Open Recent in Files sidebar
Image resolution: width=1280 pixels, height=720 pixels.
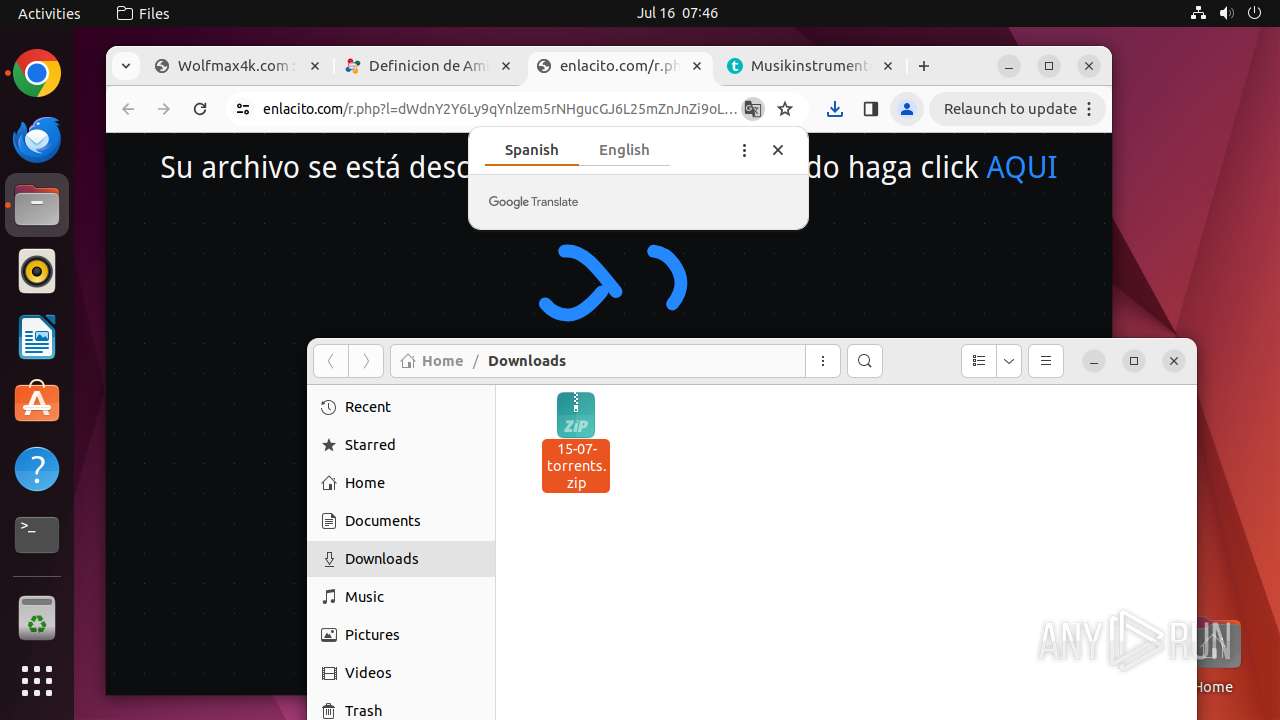coord(401,407)
